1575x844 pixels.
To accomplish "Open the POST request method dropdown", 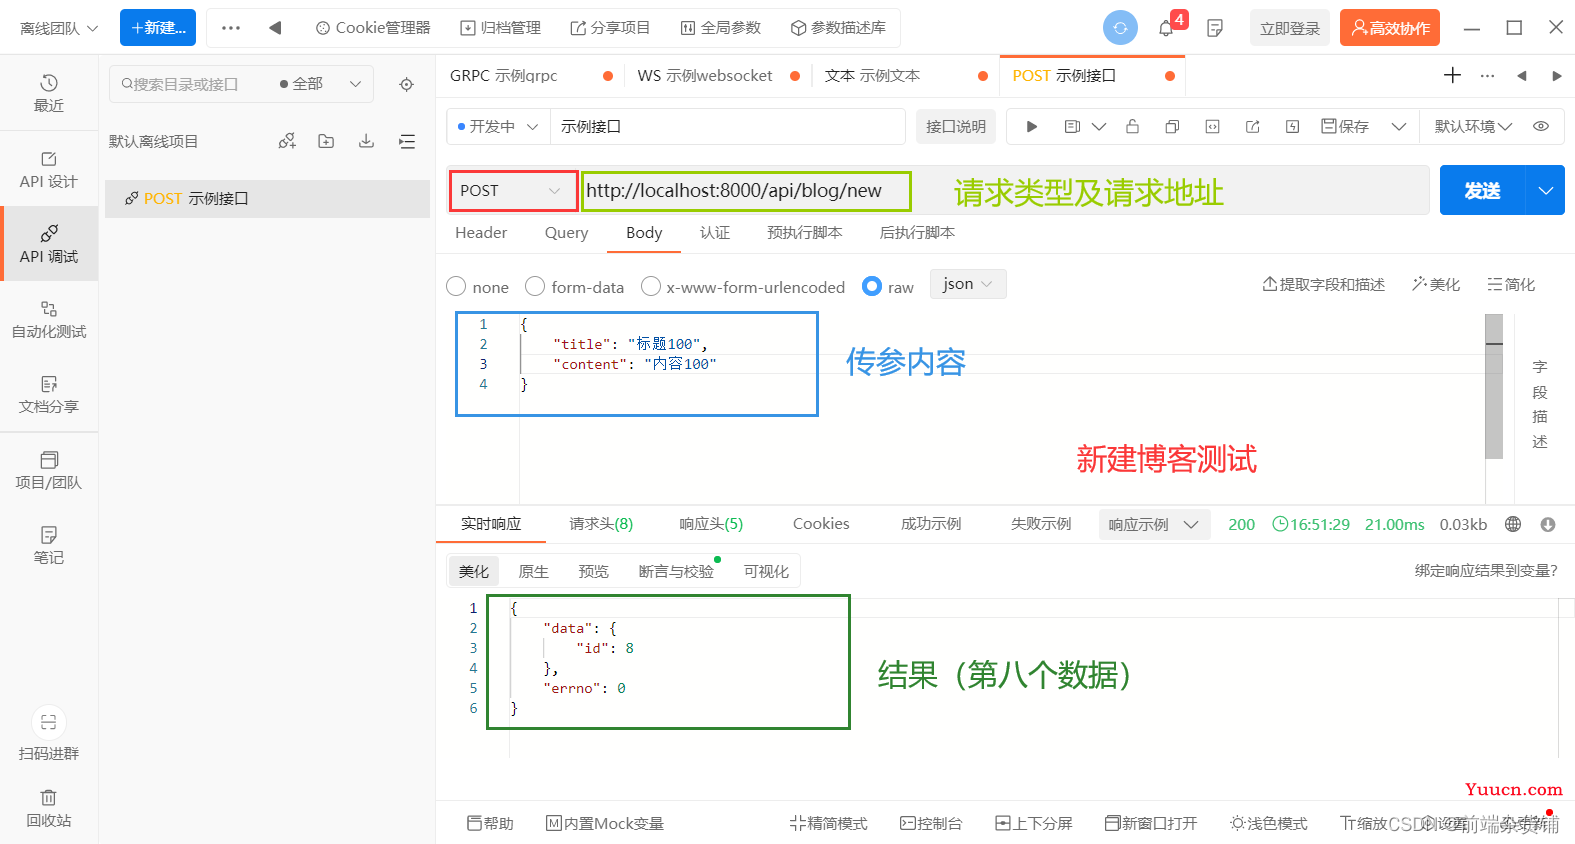I will coord(514,191).
